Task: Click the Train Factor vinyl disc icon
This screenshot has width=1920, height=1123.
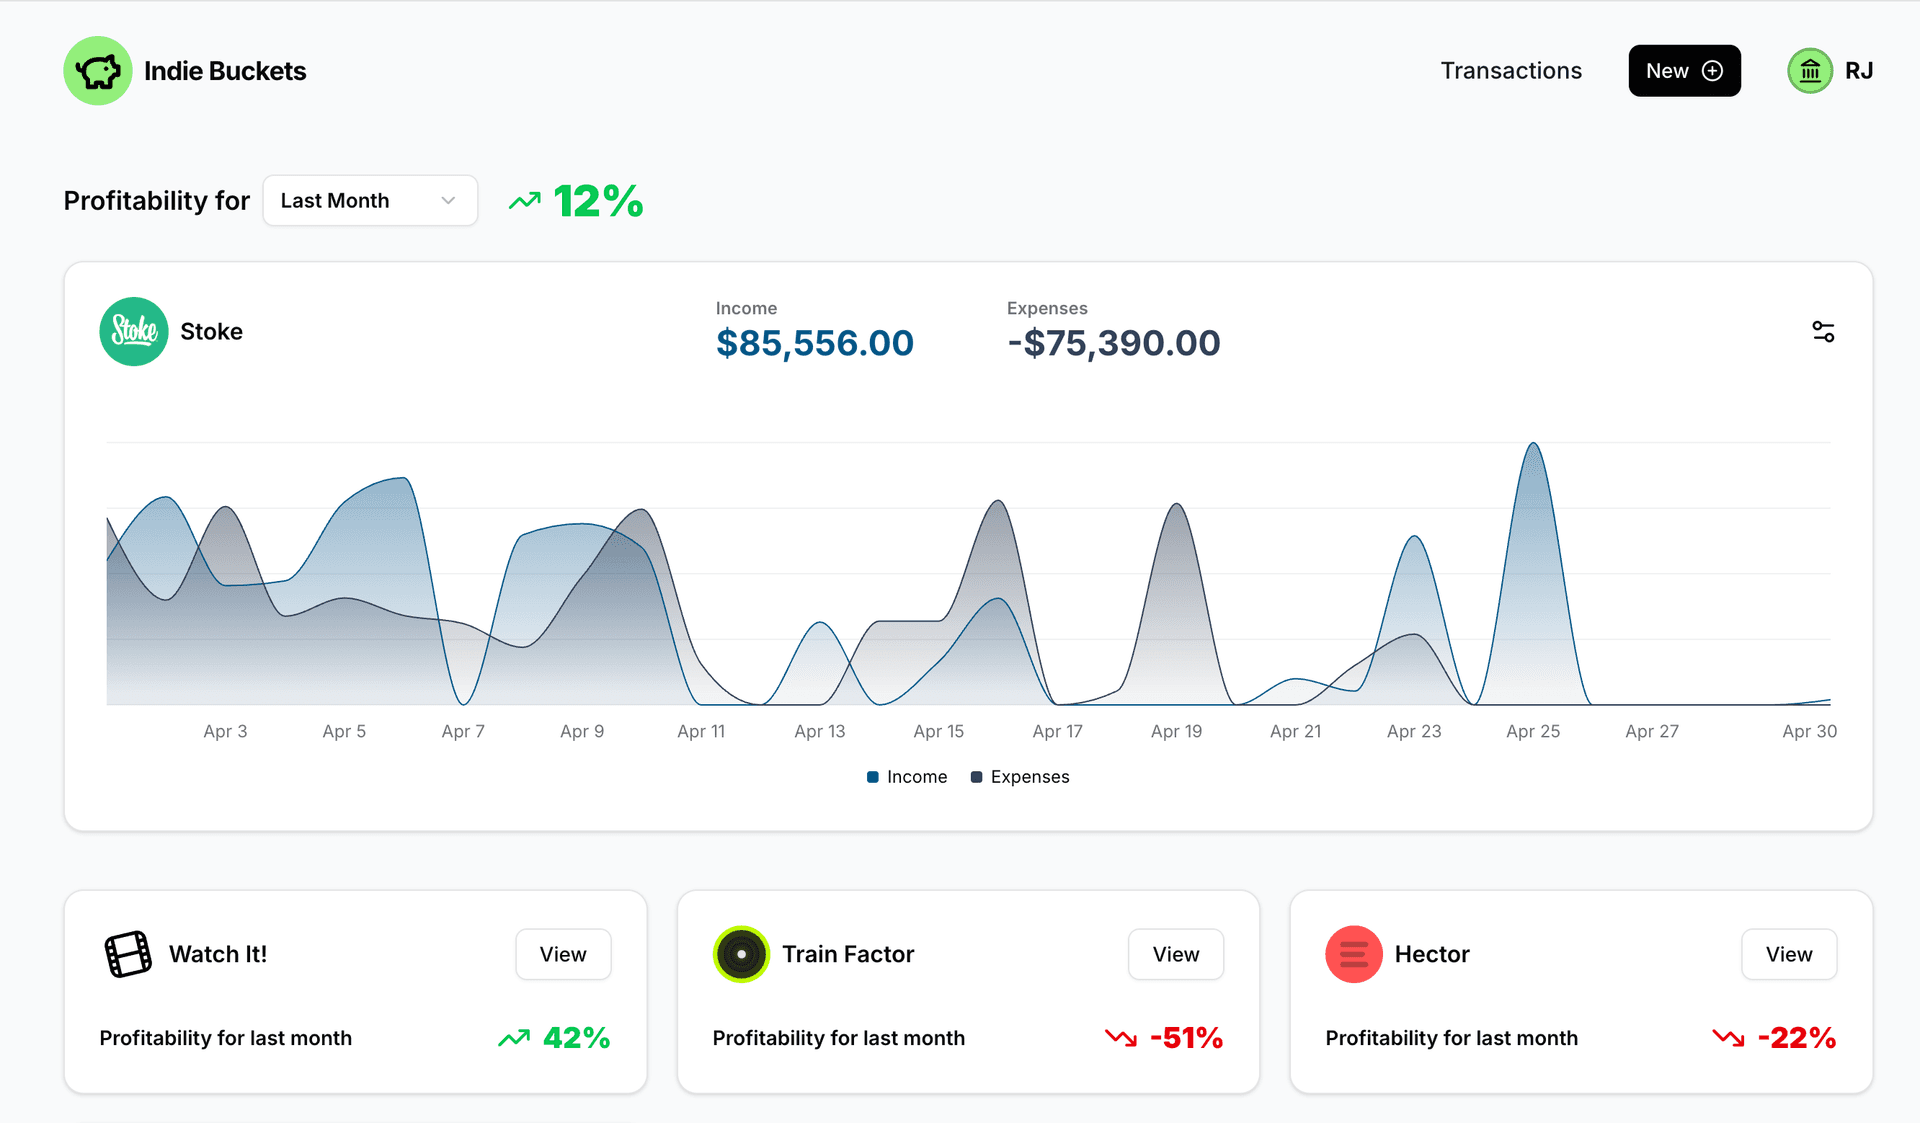Action: pos(741,954)
